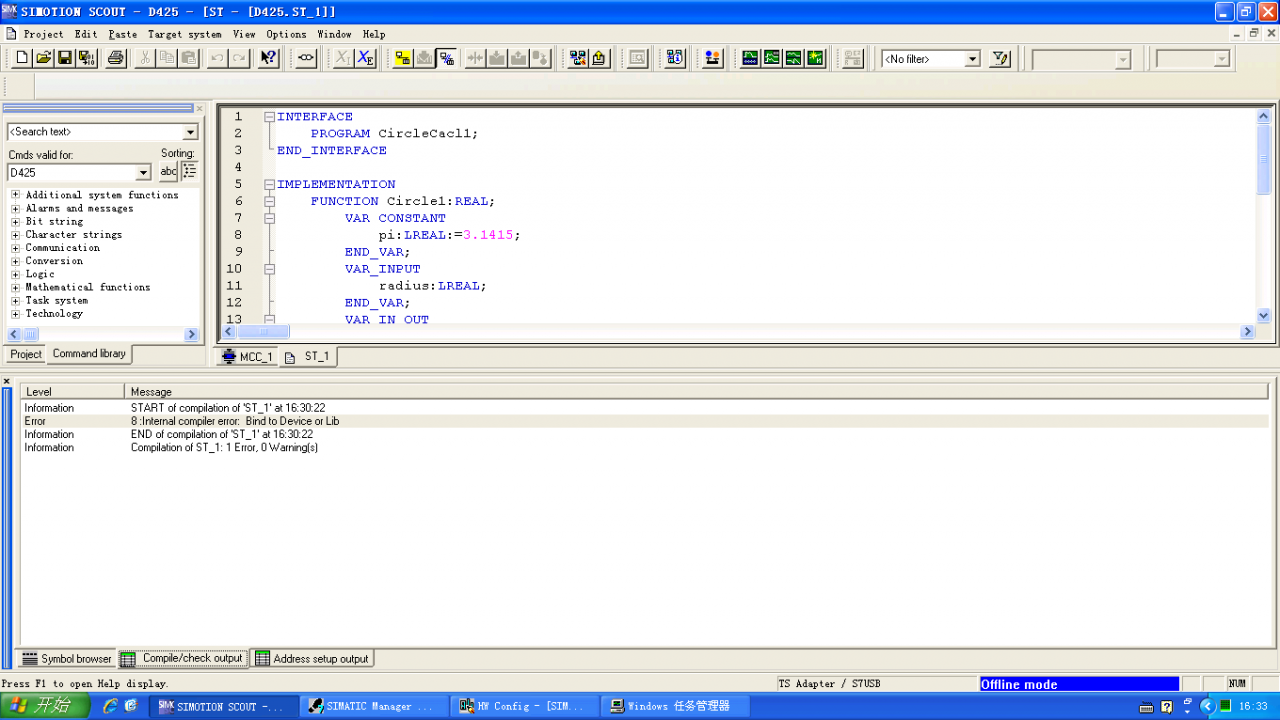Close the command library panel with X
Image resolution: width=1280 pixels, height=720 pixels.
pyautogui.click(x=199, y=108)
